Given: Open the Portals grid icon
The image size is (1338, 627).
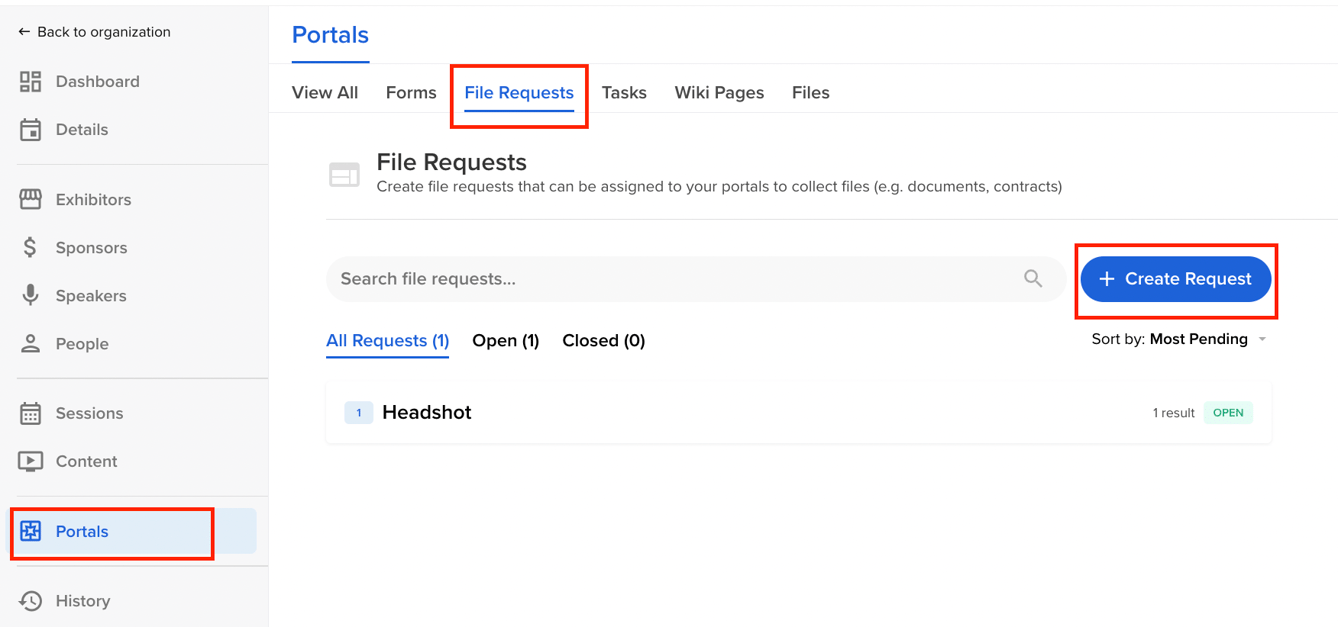Looking at the screenshot, I should pyautogui.click(x=30, y=531).
